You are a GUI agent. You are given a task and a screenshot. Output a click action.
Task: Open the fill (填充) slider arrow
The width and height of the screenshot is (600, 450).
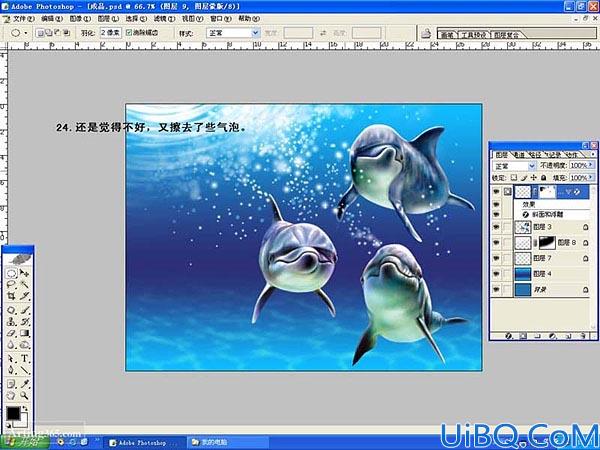(591, 178)
